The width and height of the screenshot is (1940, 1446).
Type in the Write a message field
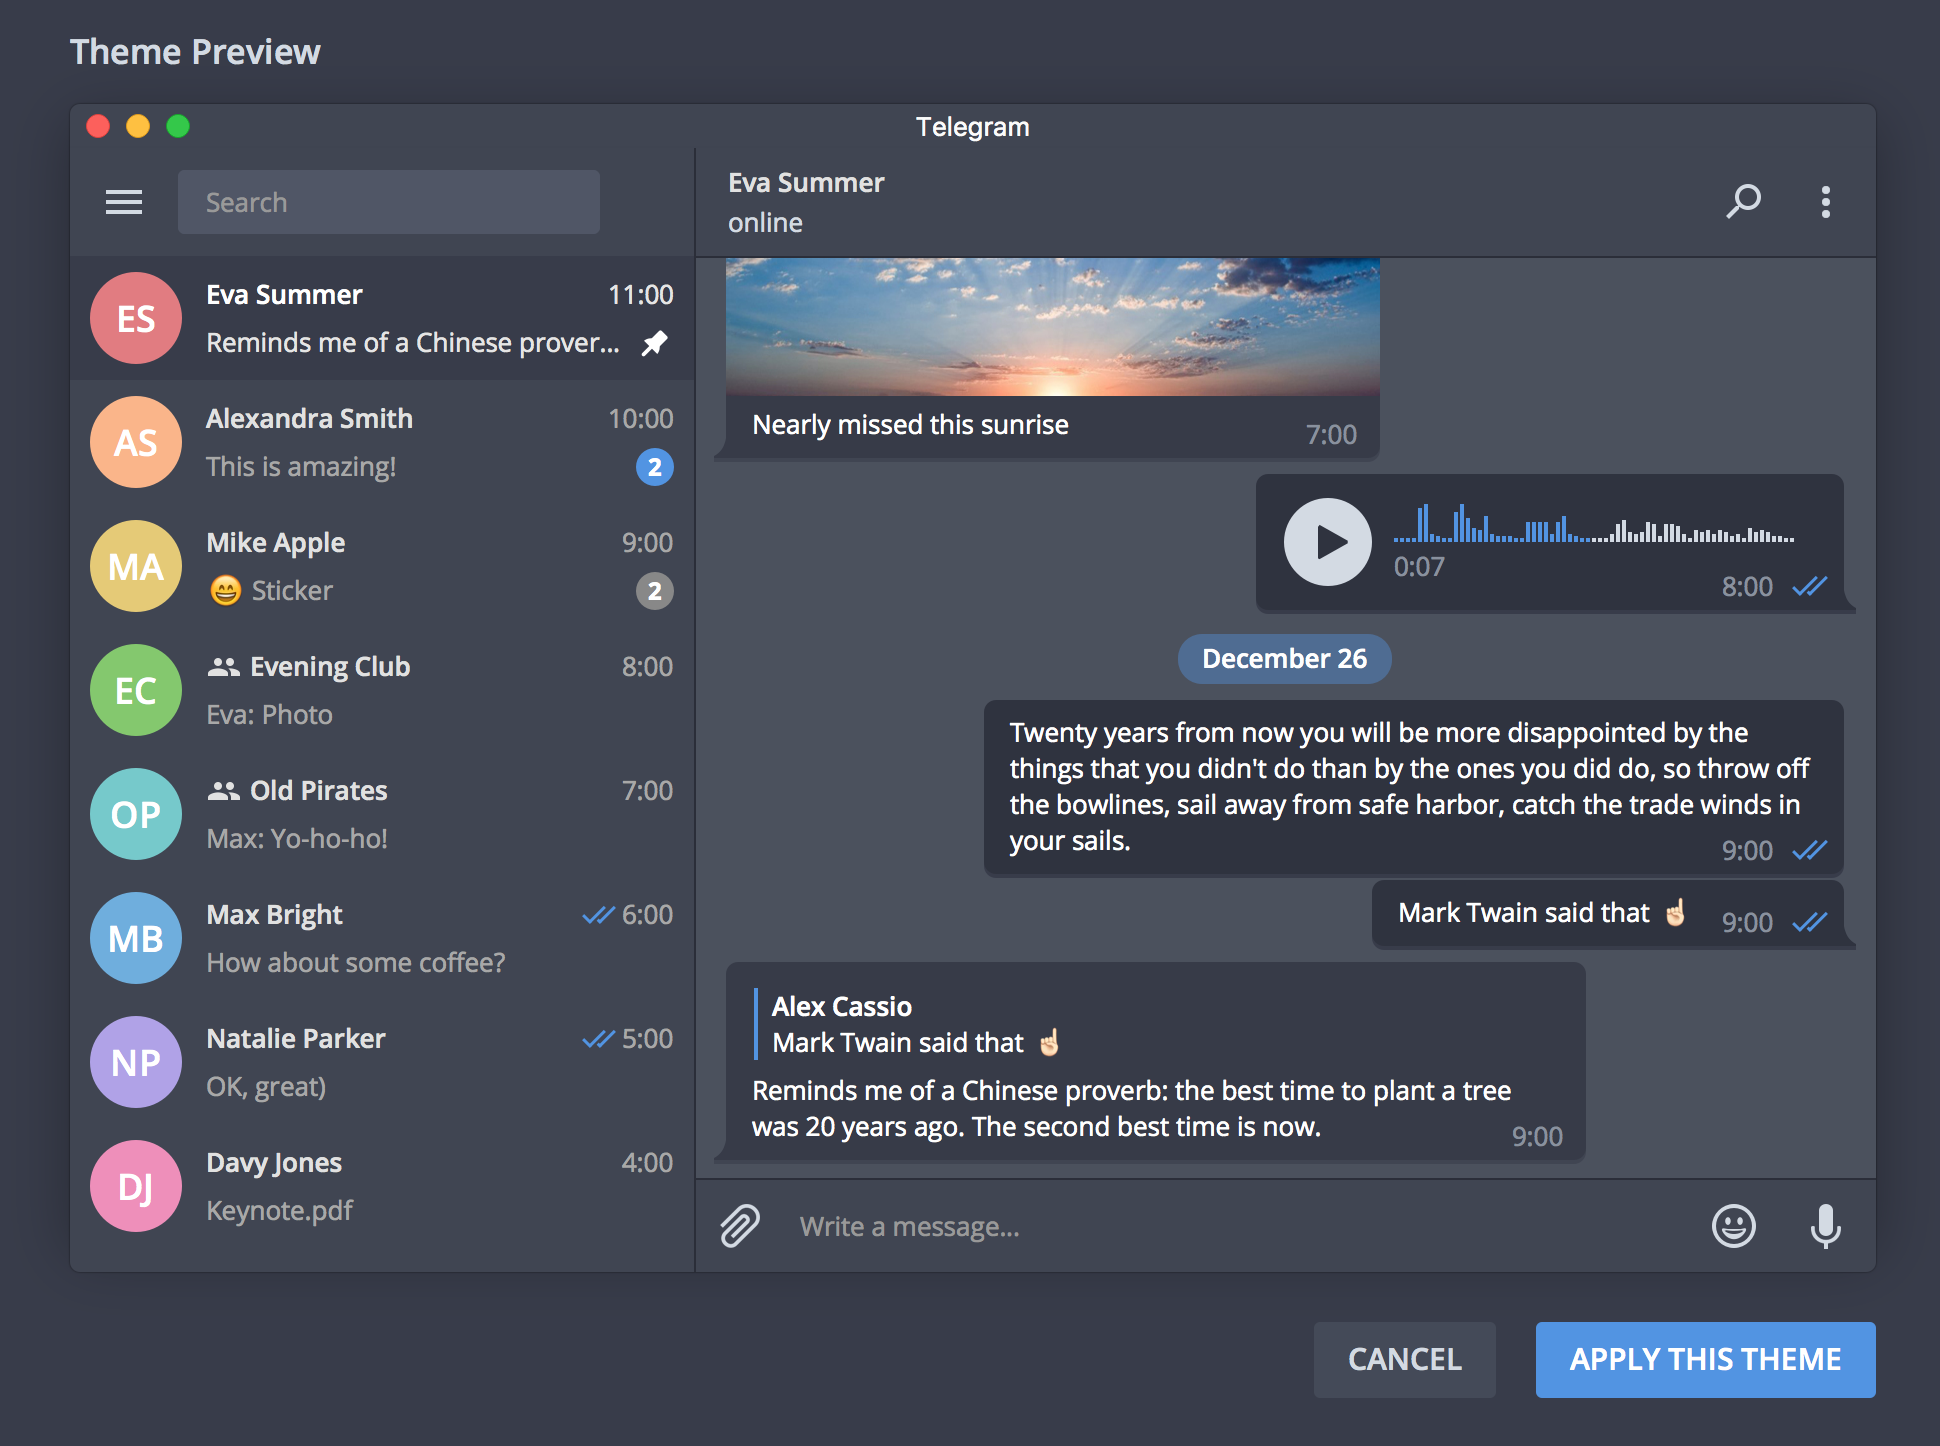1240,1226
